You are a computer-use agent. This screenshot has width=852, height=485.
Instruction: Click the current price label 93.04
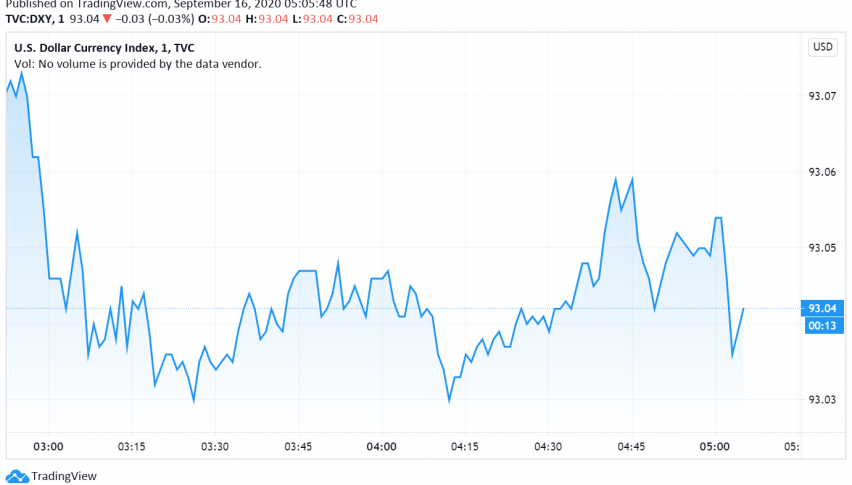click(x=822, y=308)
